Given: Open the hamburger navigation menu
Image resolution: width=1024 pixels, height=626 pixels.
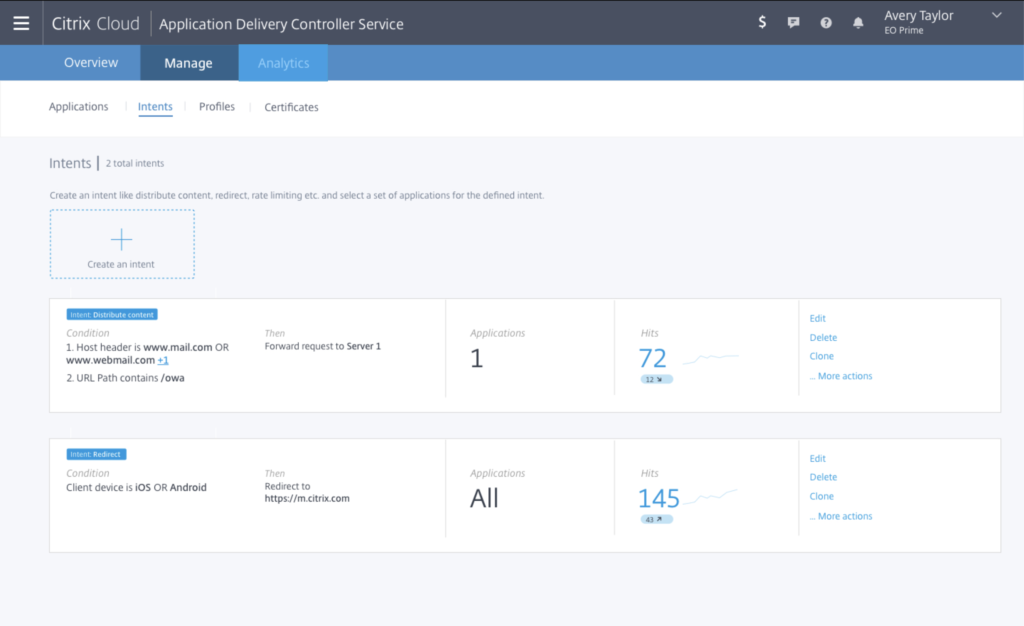Looking at the screenshot, I should (21, 23).
